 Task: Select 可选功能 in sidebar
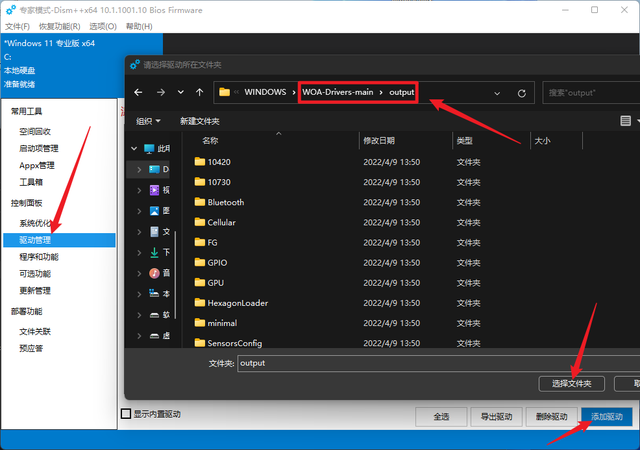(35, 274)
